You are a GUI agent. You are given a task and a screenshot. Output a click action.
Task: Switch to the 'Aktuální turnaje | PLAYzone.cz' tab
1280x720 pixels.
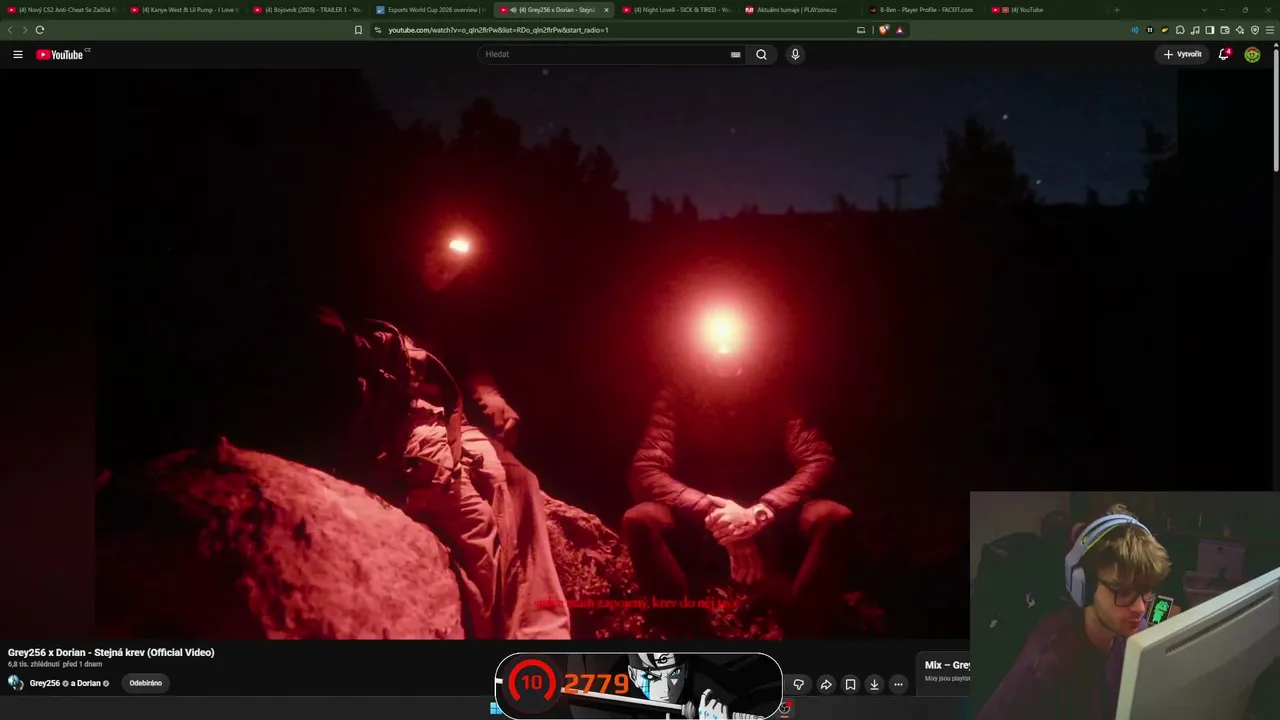pos(800,10)
